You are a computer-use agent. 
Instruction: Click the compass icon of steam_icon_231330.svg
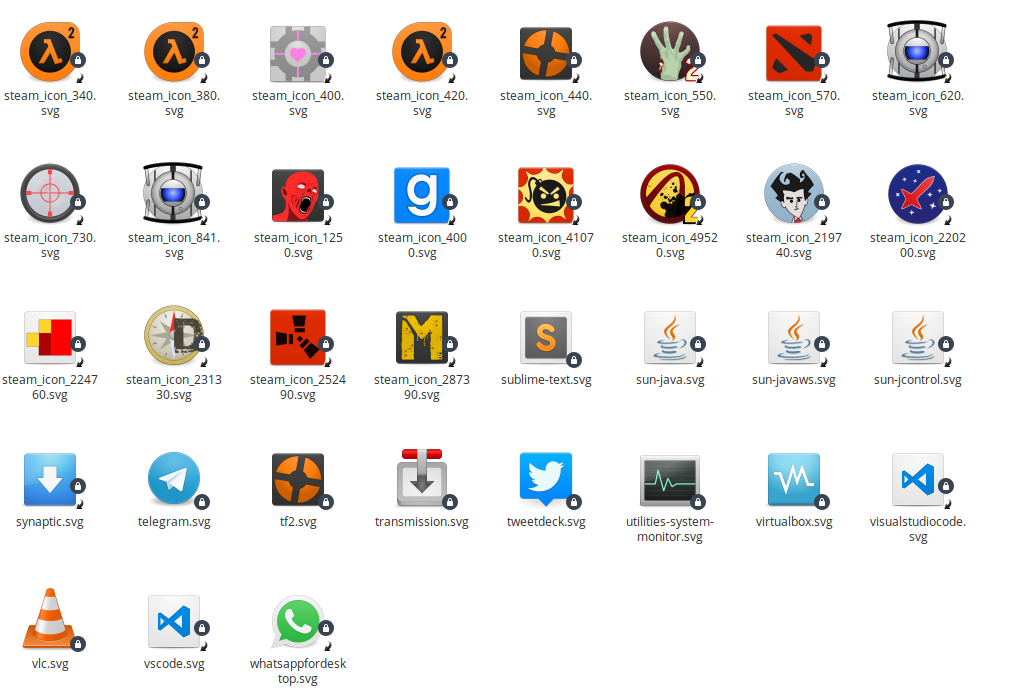click(174, 335)
